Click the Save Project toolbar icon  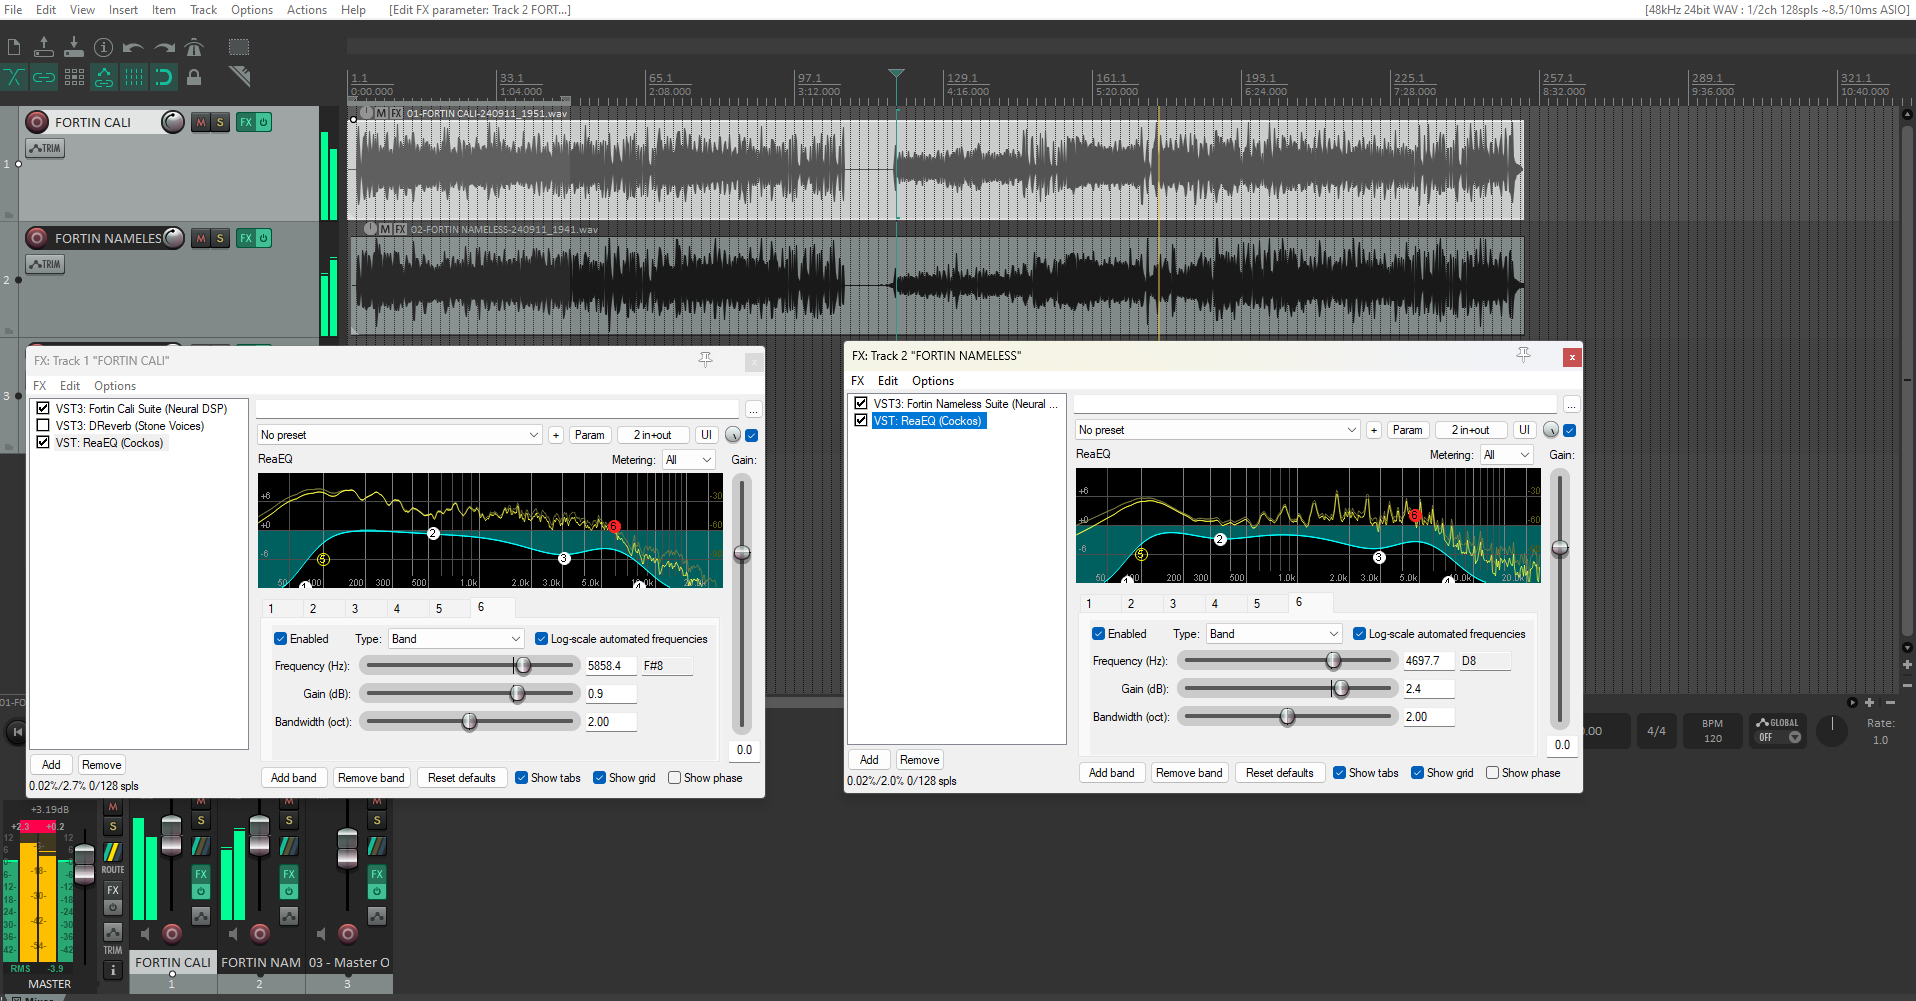click(74, 47)
